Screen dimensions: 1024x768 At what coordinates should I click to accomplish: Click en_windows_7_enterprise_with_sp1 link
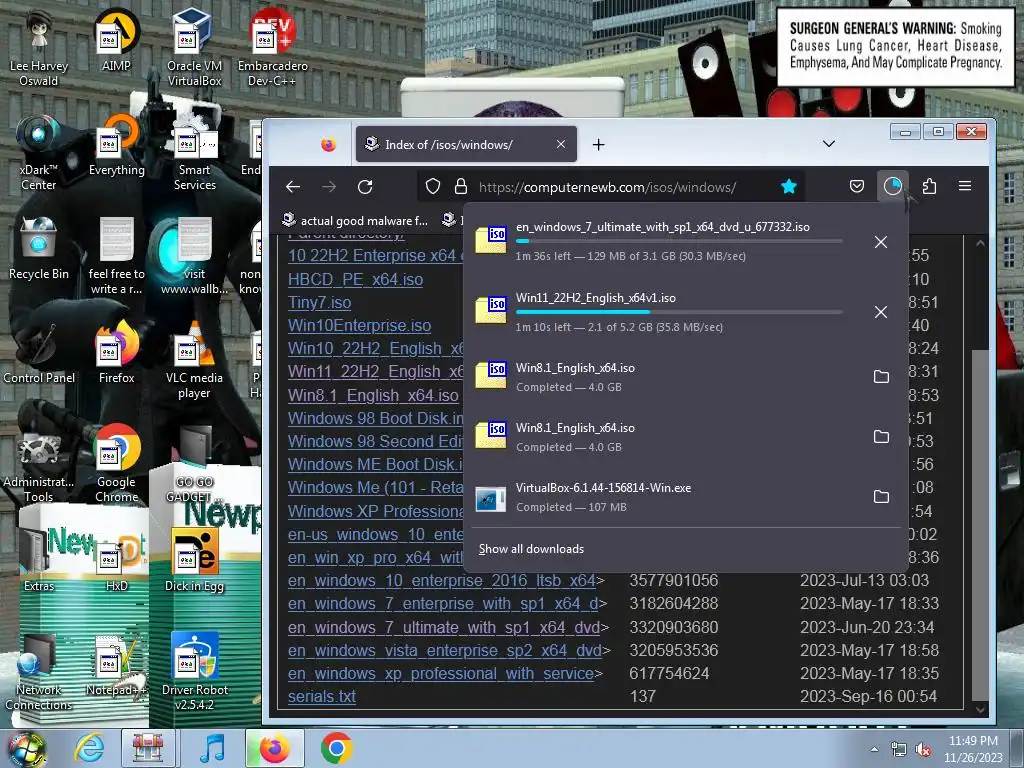click(x=443, y=603)
